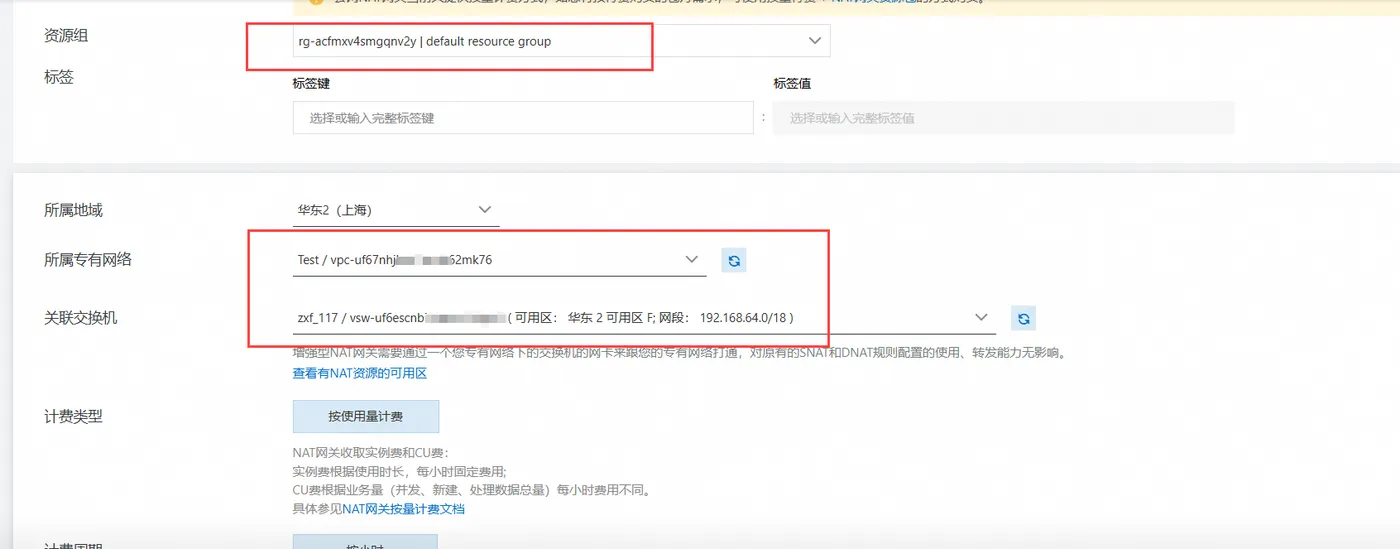Click the 标签键 column heading
The height and width of the screenshot is (549, 1400).
[x=311, y=84]
